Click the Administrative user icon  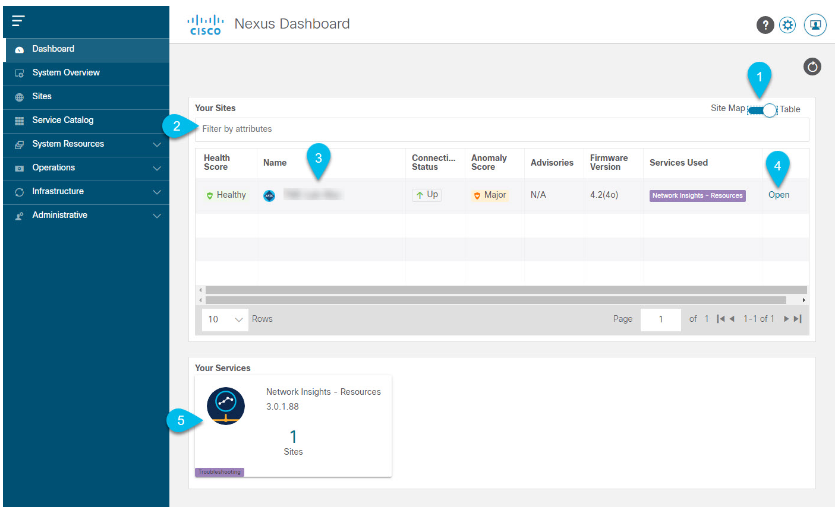[x=20, y=216]
